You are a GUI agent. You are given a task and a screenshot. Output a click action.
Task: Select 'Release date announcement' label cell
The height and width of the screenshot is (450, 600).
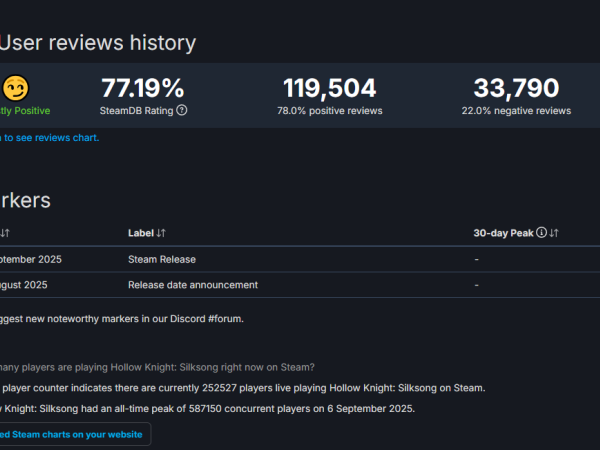pos(193,285)
